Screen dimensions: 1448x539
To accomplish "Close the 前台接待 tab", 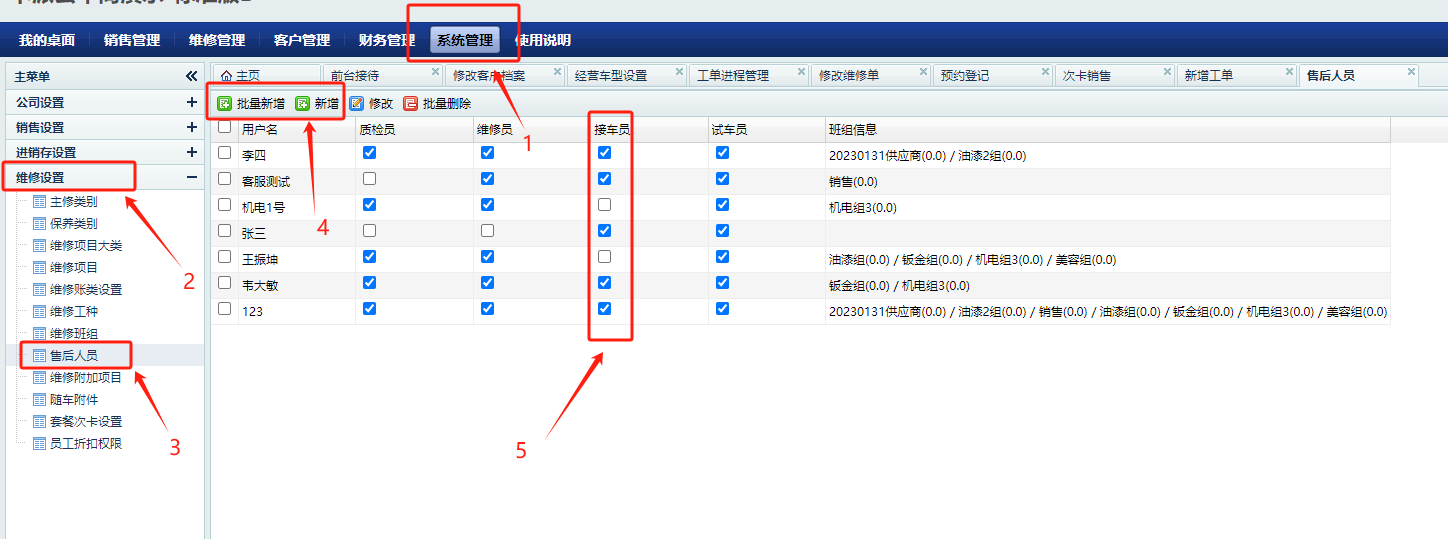I will 435,72.
